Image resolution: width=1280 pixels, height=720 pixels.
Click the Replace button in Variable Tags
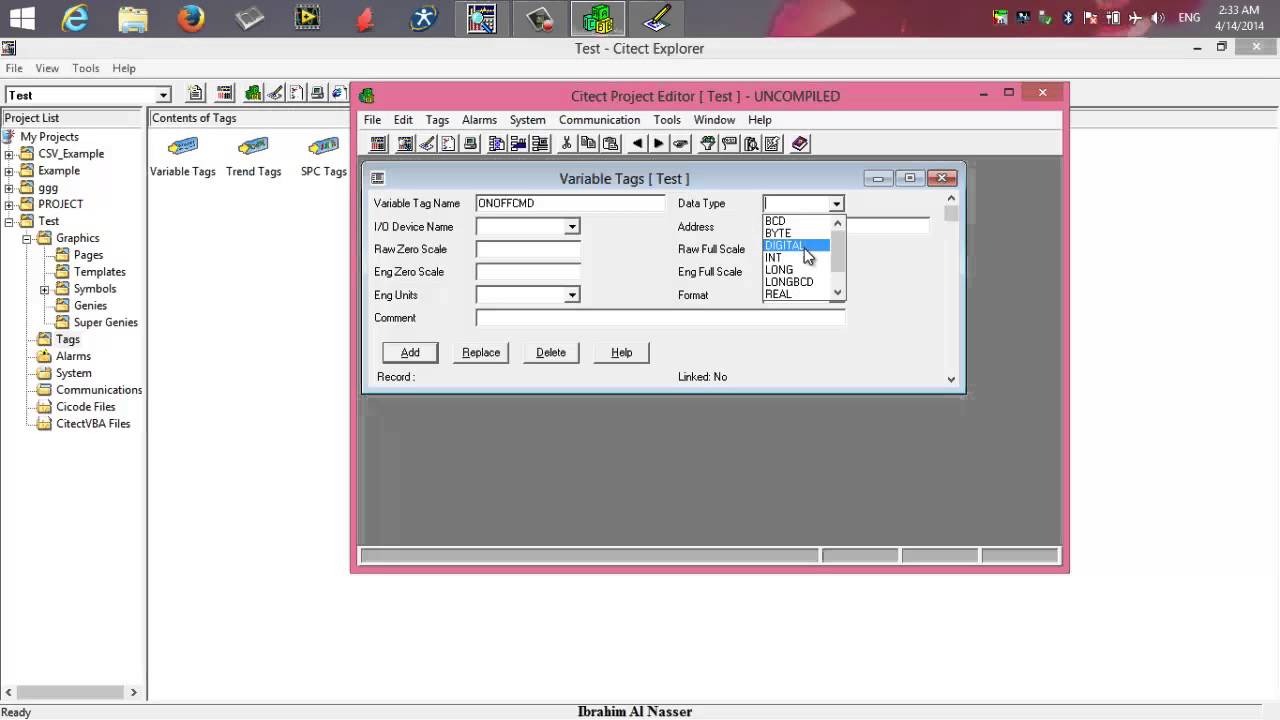(x=481, y=352)
